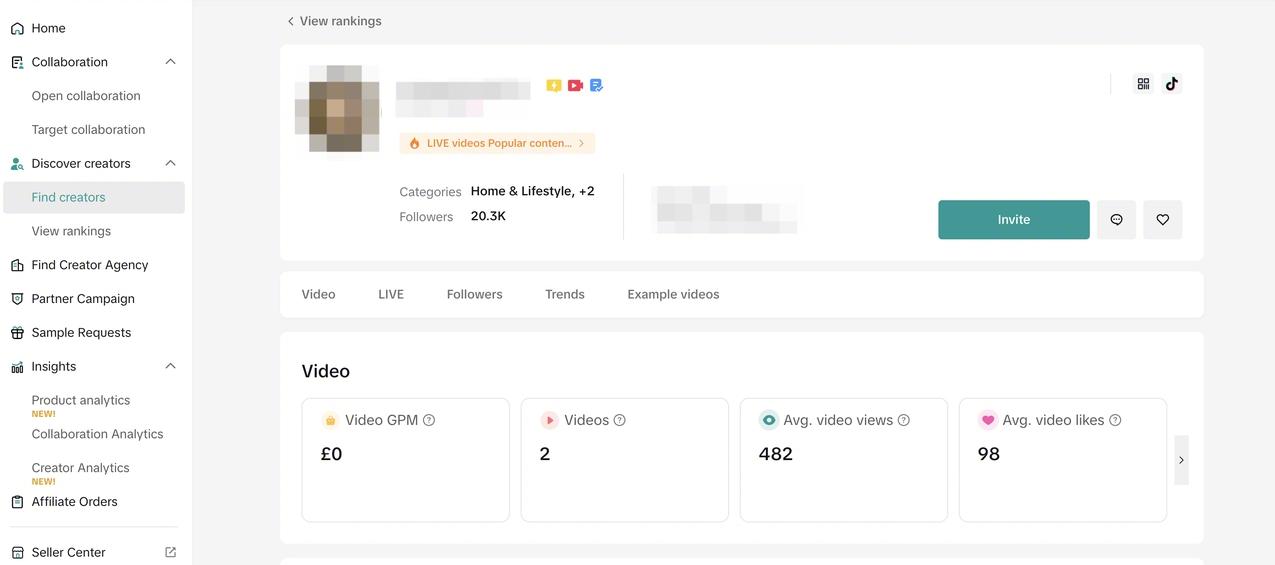Screen dimensions: 1275x565
Task: Click the Find Creator Agency icon
Action: tap(17, 265)
